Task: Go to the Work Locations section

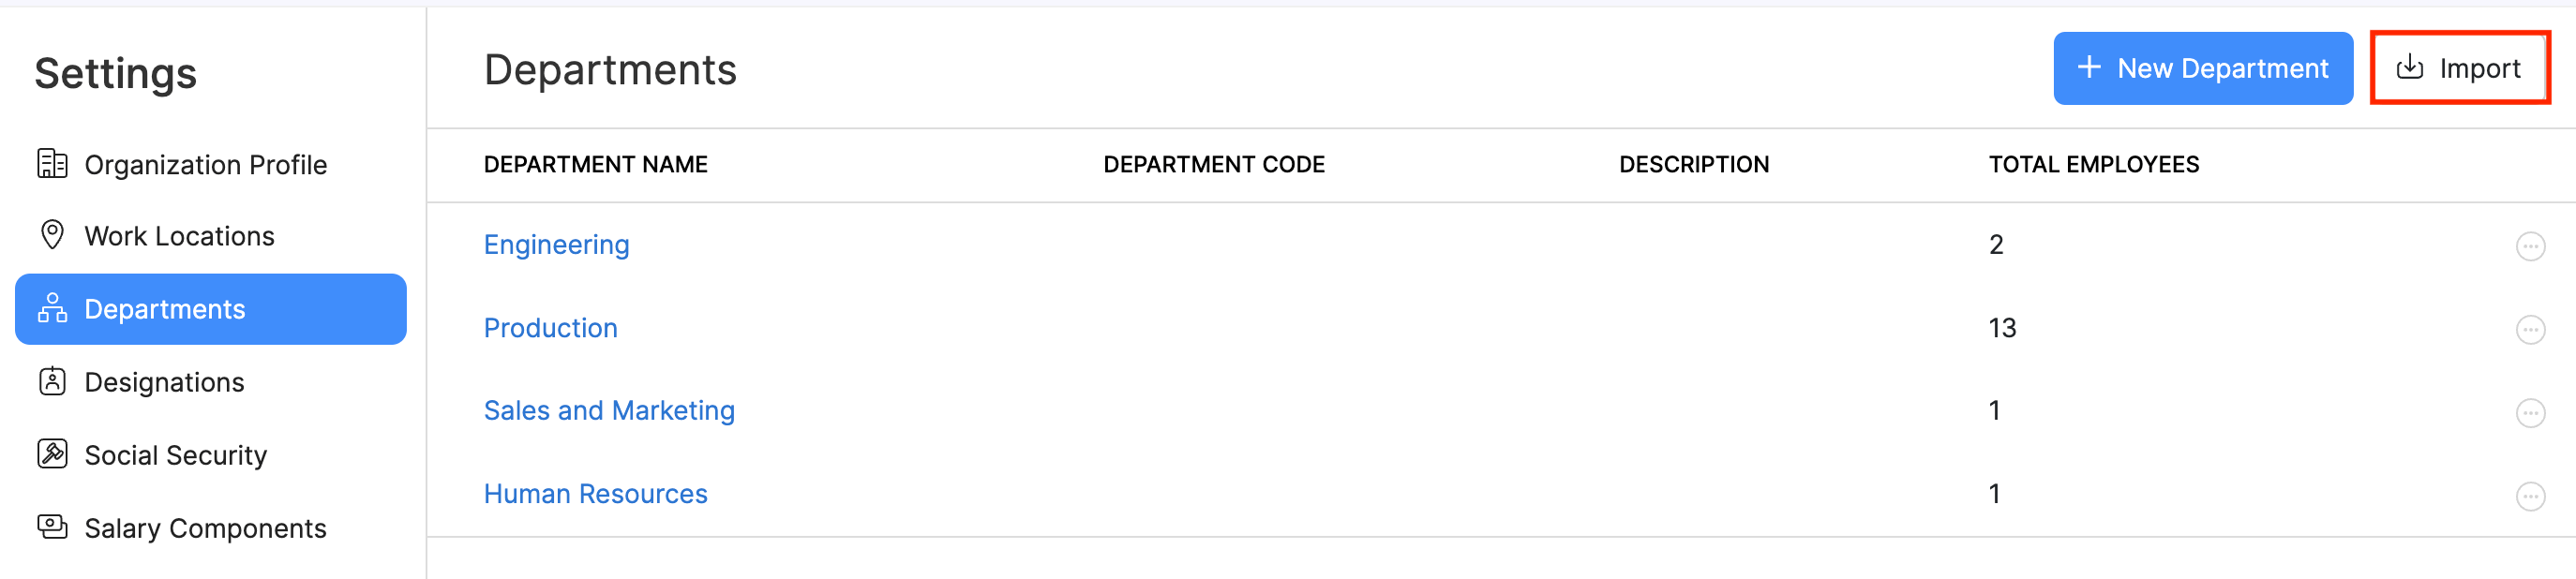Action: click(x=180, y=235)
